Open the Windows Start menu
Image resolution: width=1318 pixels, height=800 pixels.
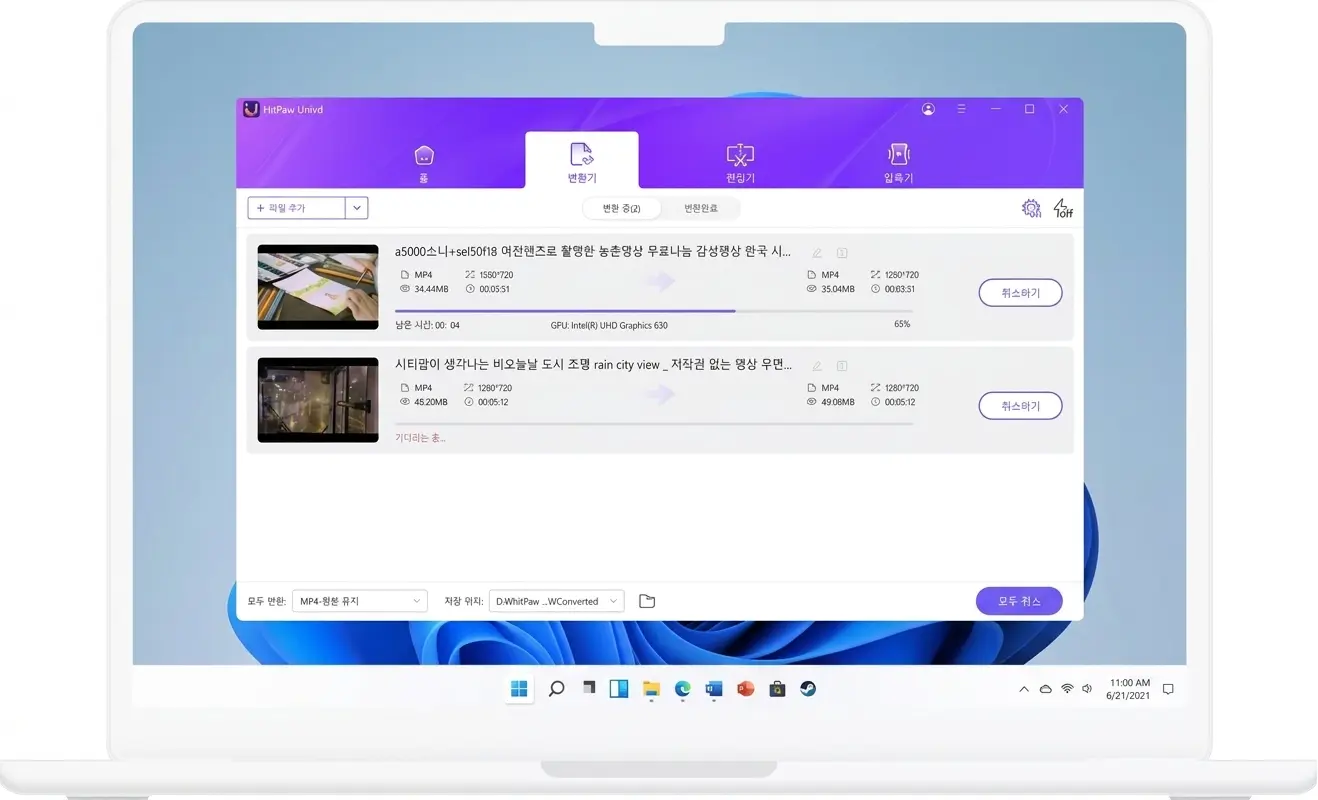[x=519, y=689]
